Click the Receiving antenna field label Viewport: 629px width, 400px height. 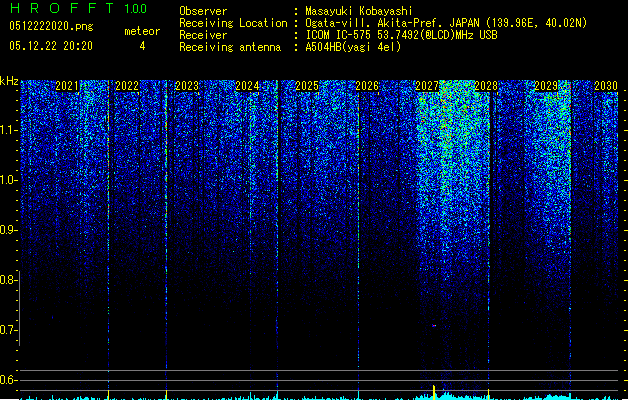(x=230, y=47)
